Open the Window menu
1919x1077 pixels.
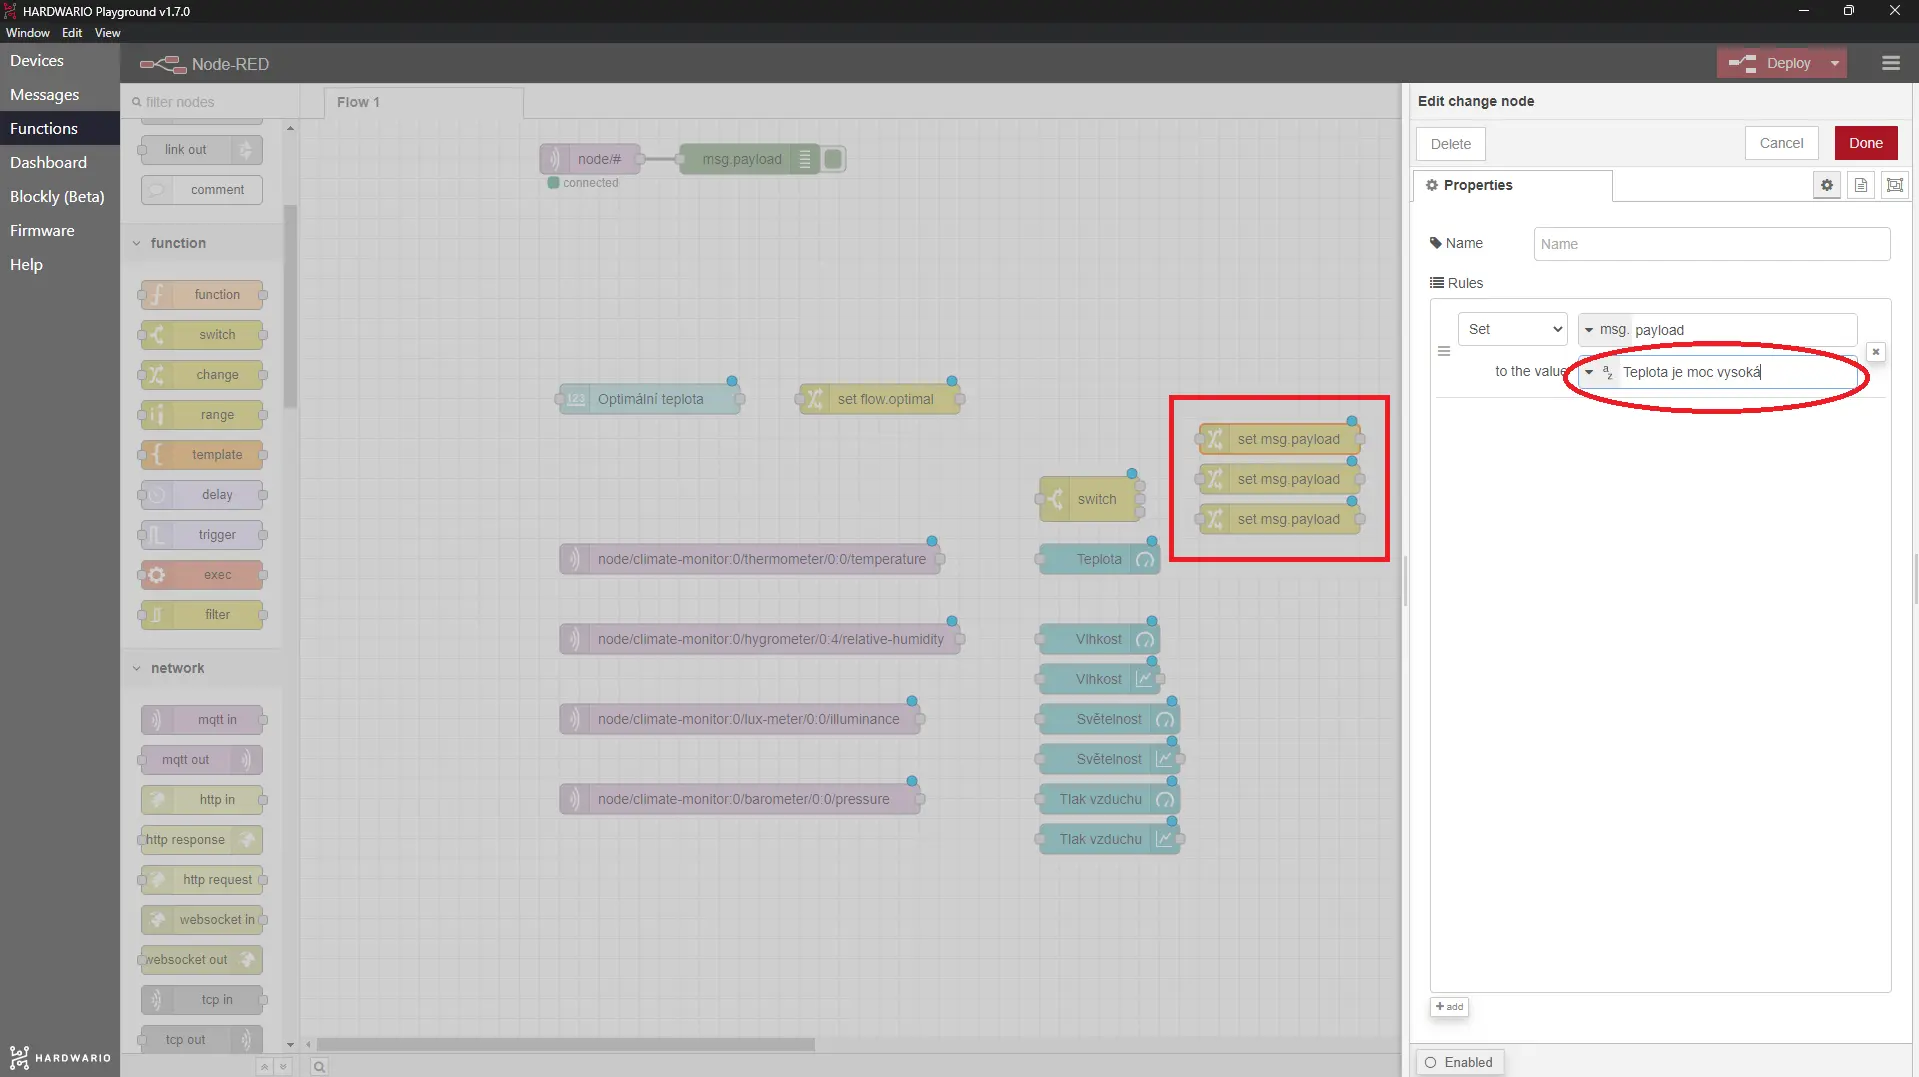28,33
